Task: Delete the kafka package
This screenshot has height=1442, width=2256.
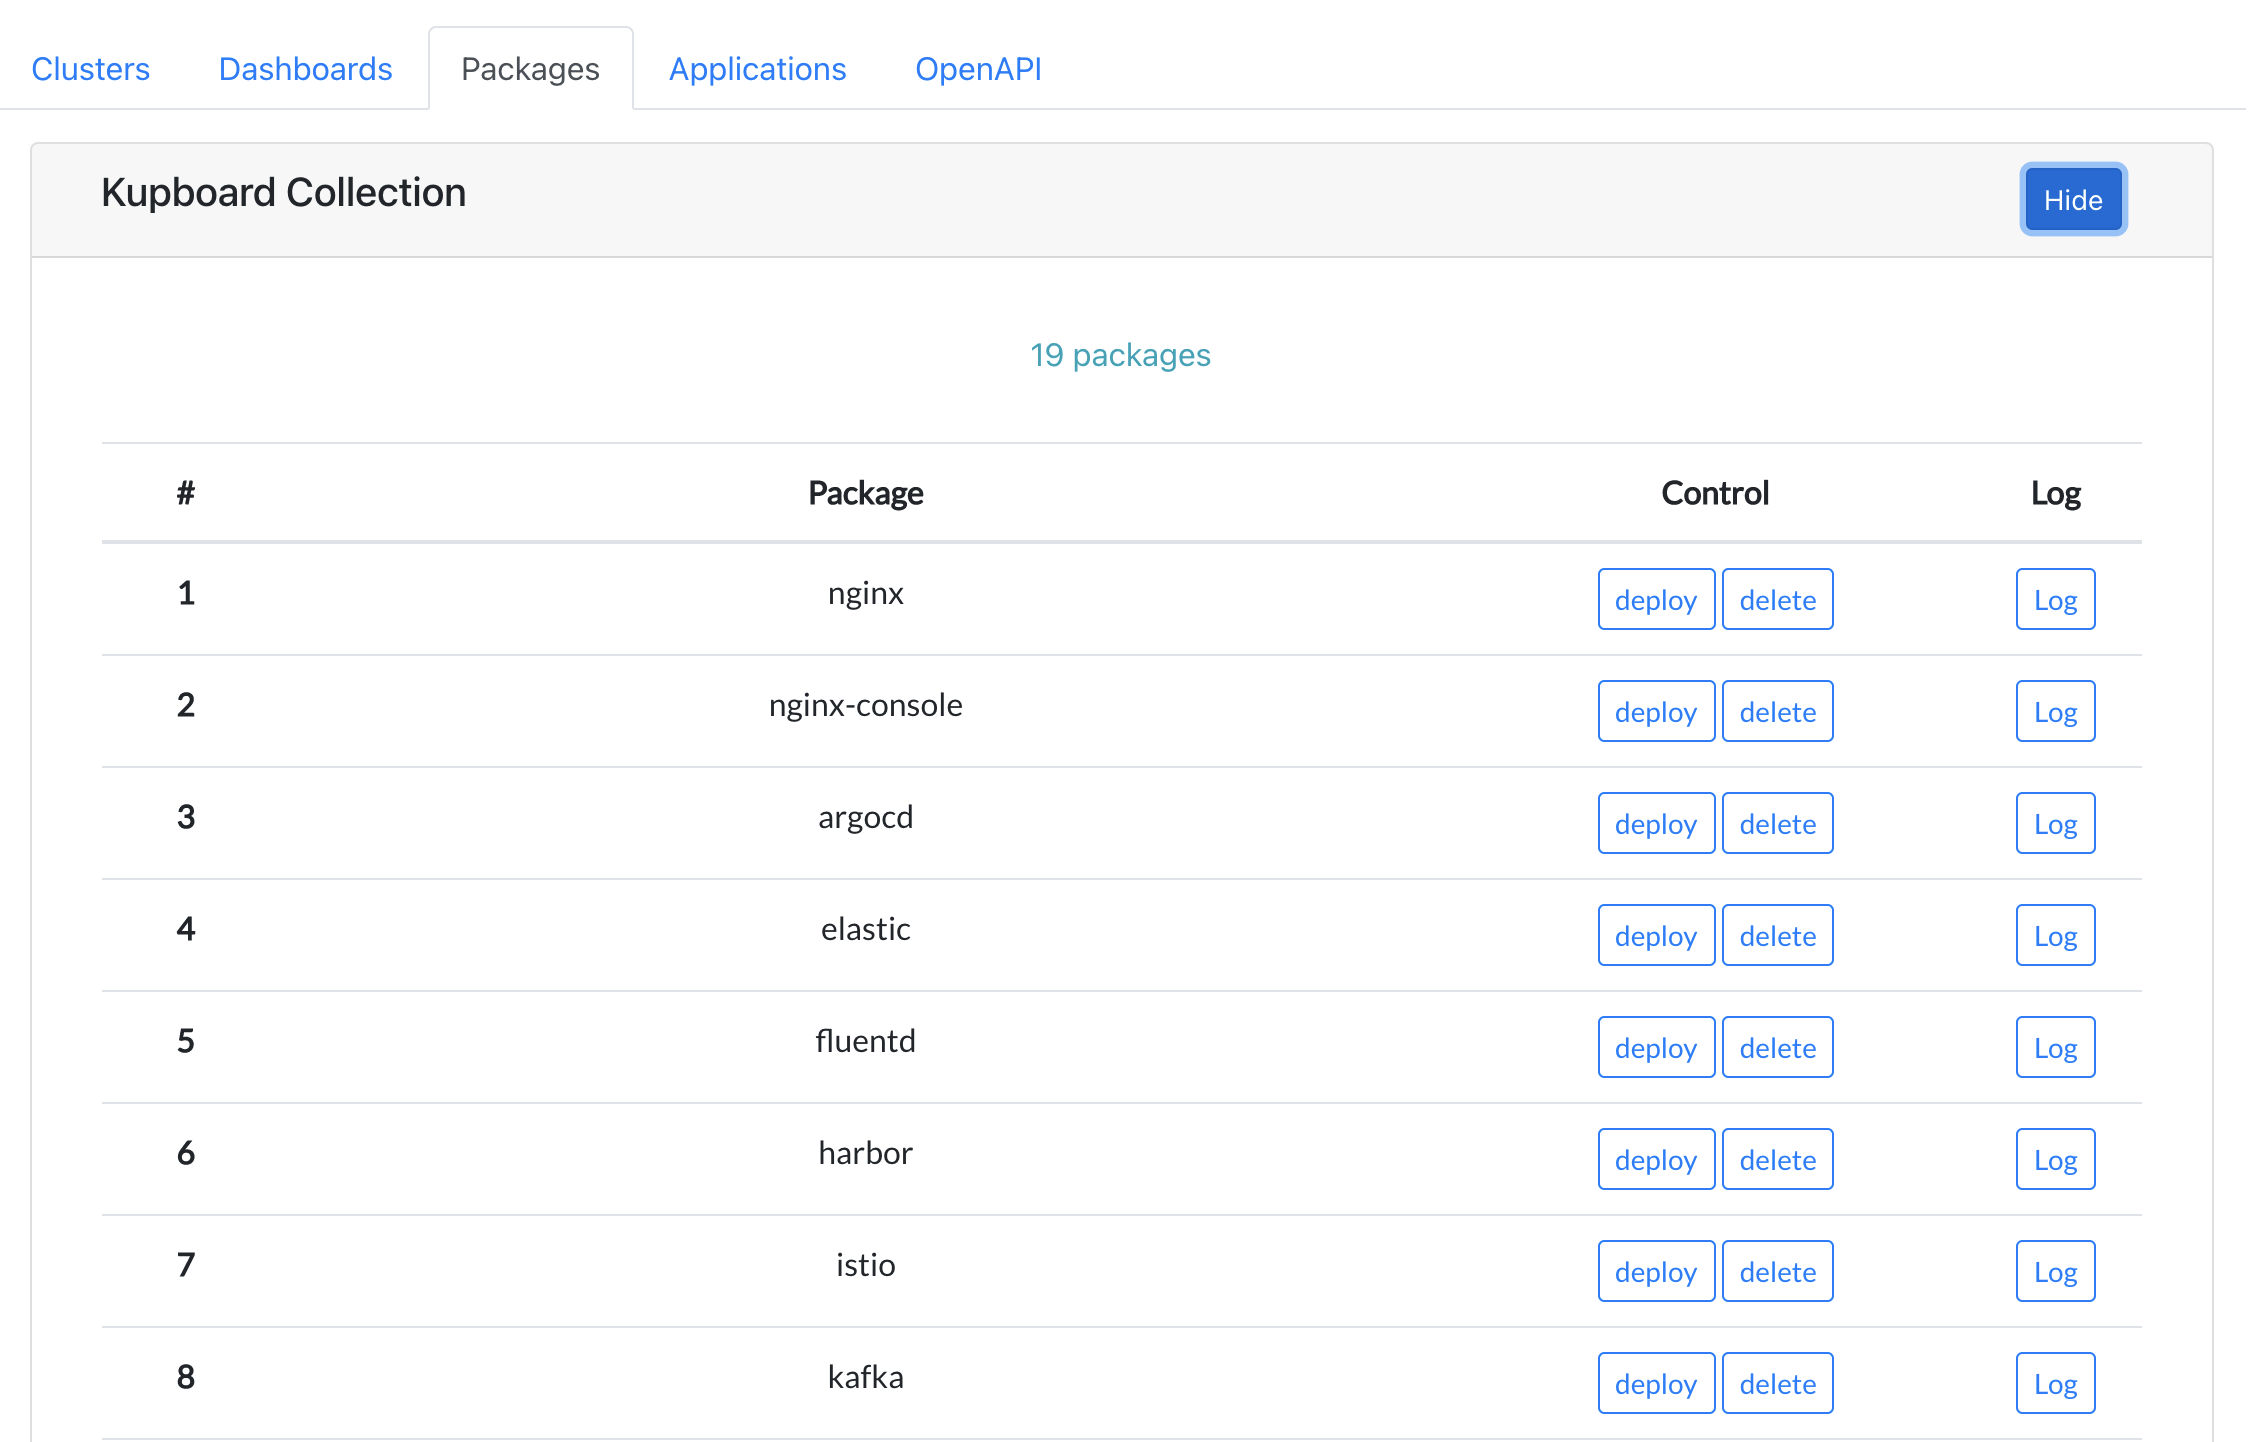Action: tap(1778, 1384)
